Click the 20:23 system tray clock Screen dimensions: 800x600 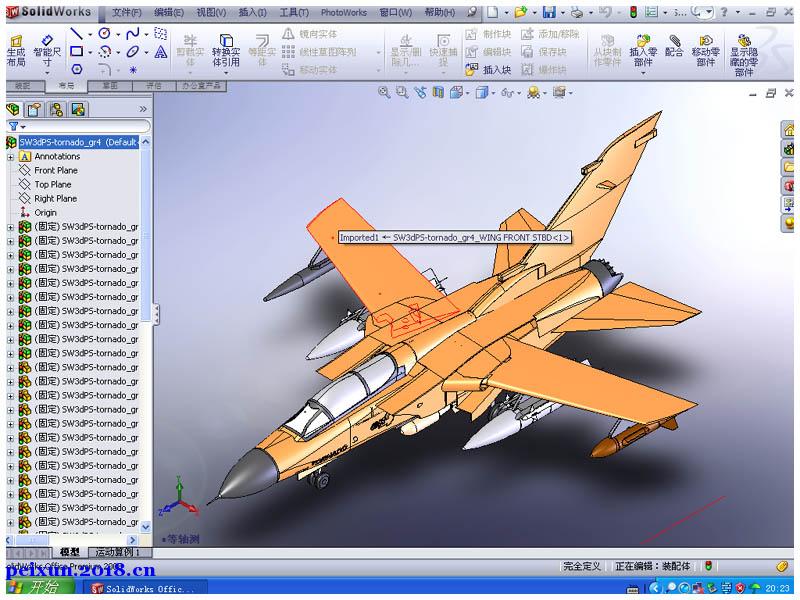coord(778,588)
